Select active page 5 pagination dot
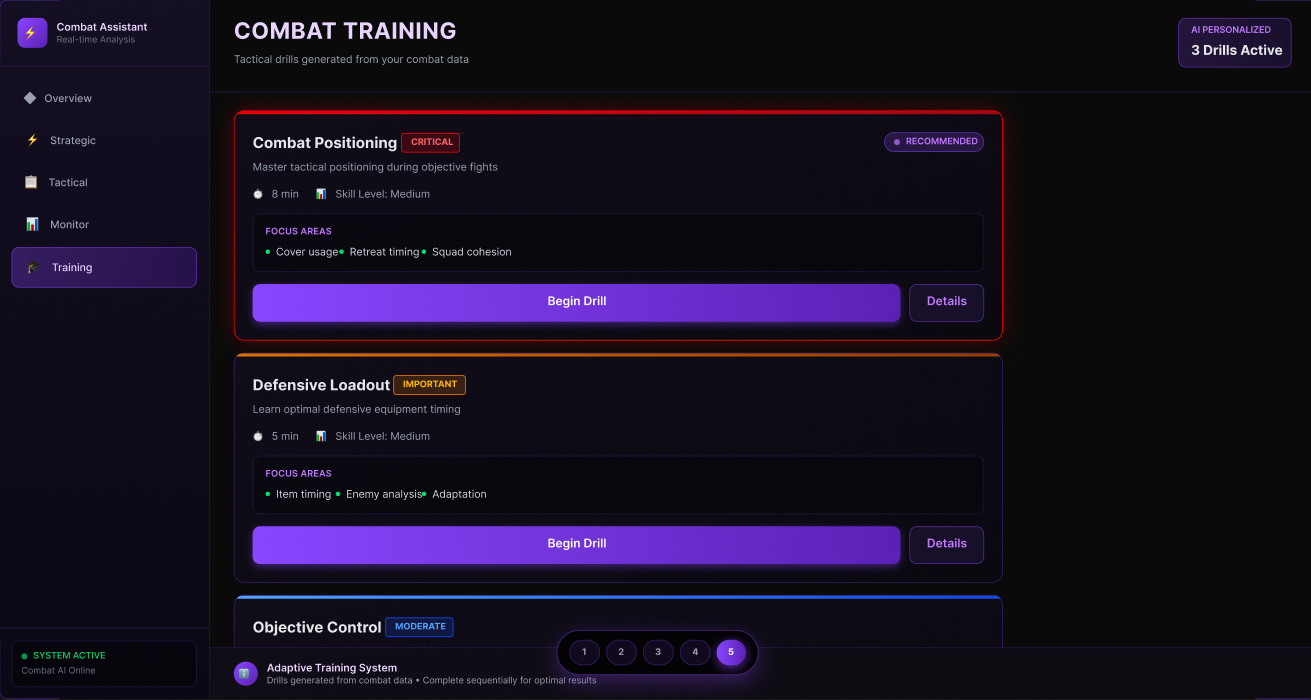The width and height of the screenshot is (1311, 700). tap(731, 652)
